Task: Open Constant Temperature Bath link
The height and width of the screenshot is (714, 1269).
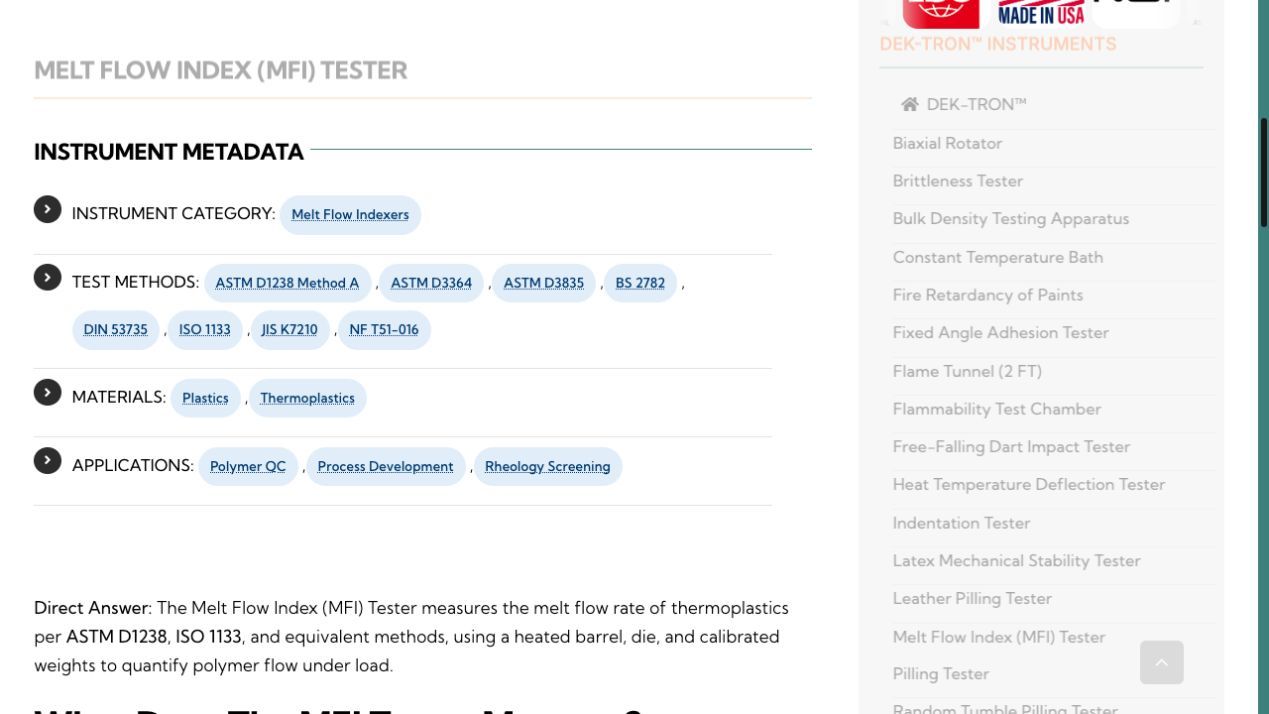Action: pyautogui.click(x=998, y=257)
